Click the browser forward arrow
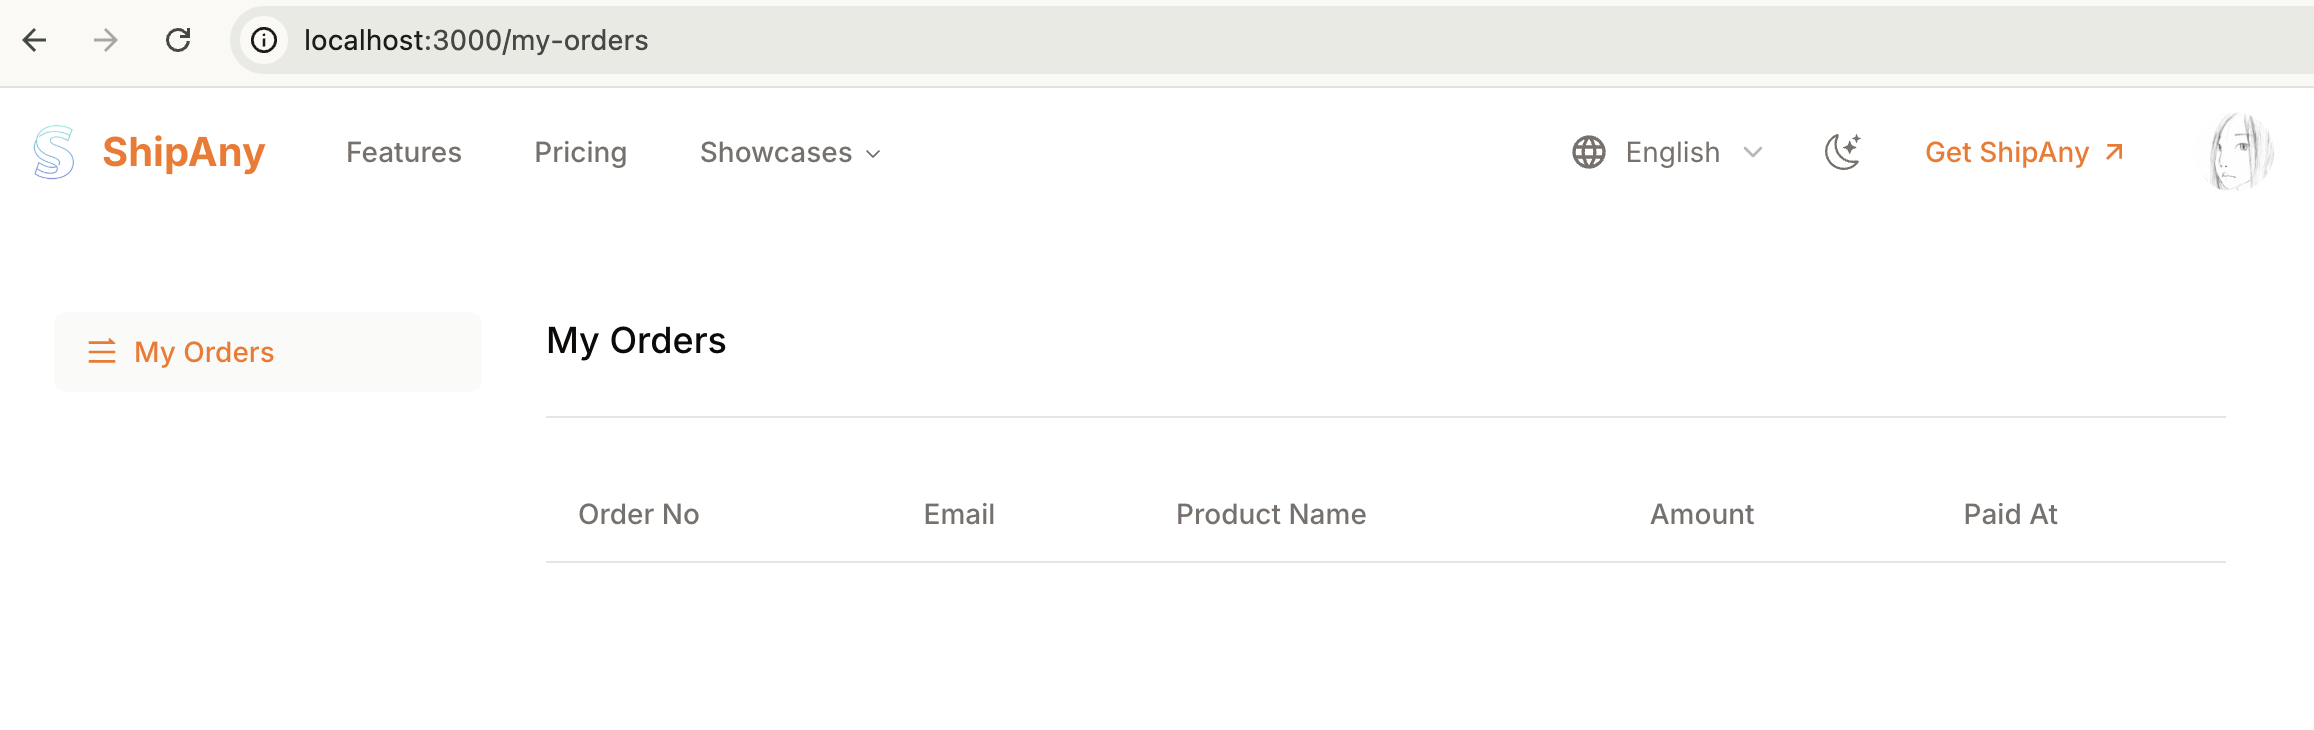 coord(105,40)
